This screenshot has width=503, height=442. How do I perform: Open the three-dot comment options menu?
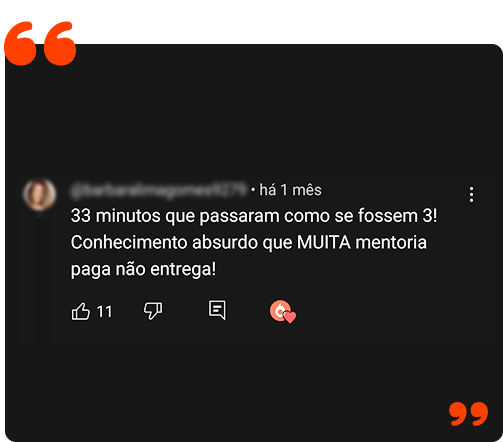click(471, 194)
